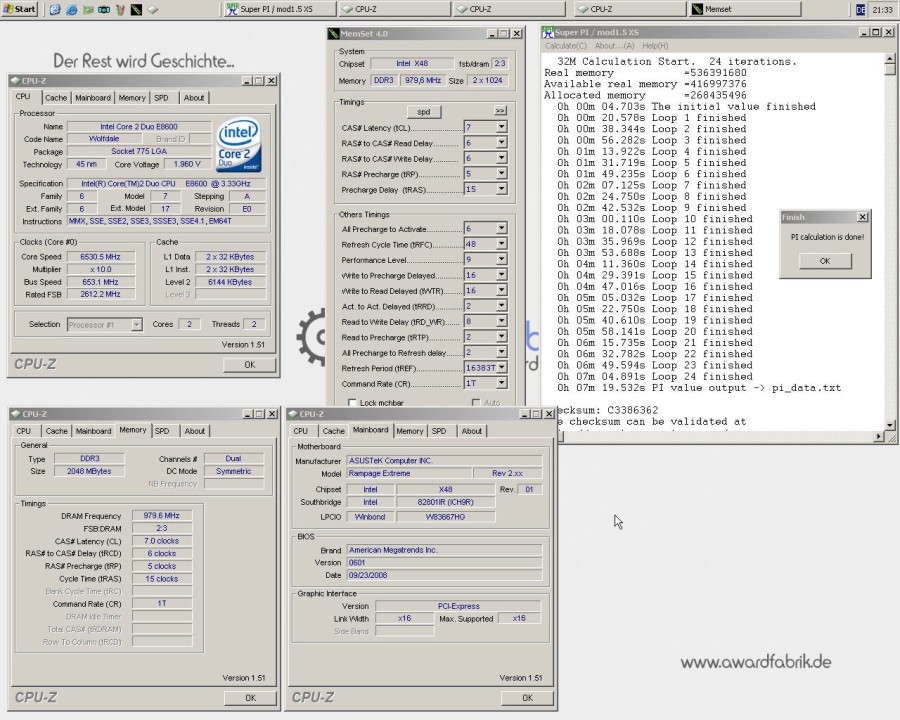This screenshot has width=900, height=720.
Task: Launch the camera screenshot tool icon
Action: click(104, 10)
